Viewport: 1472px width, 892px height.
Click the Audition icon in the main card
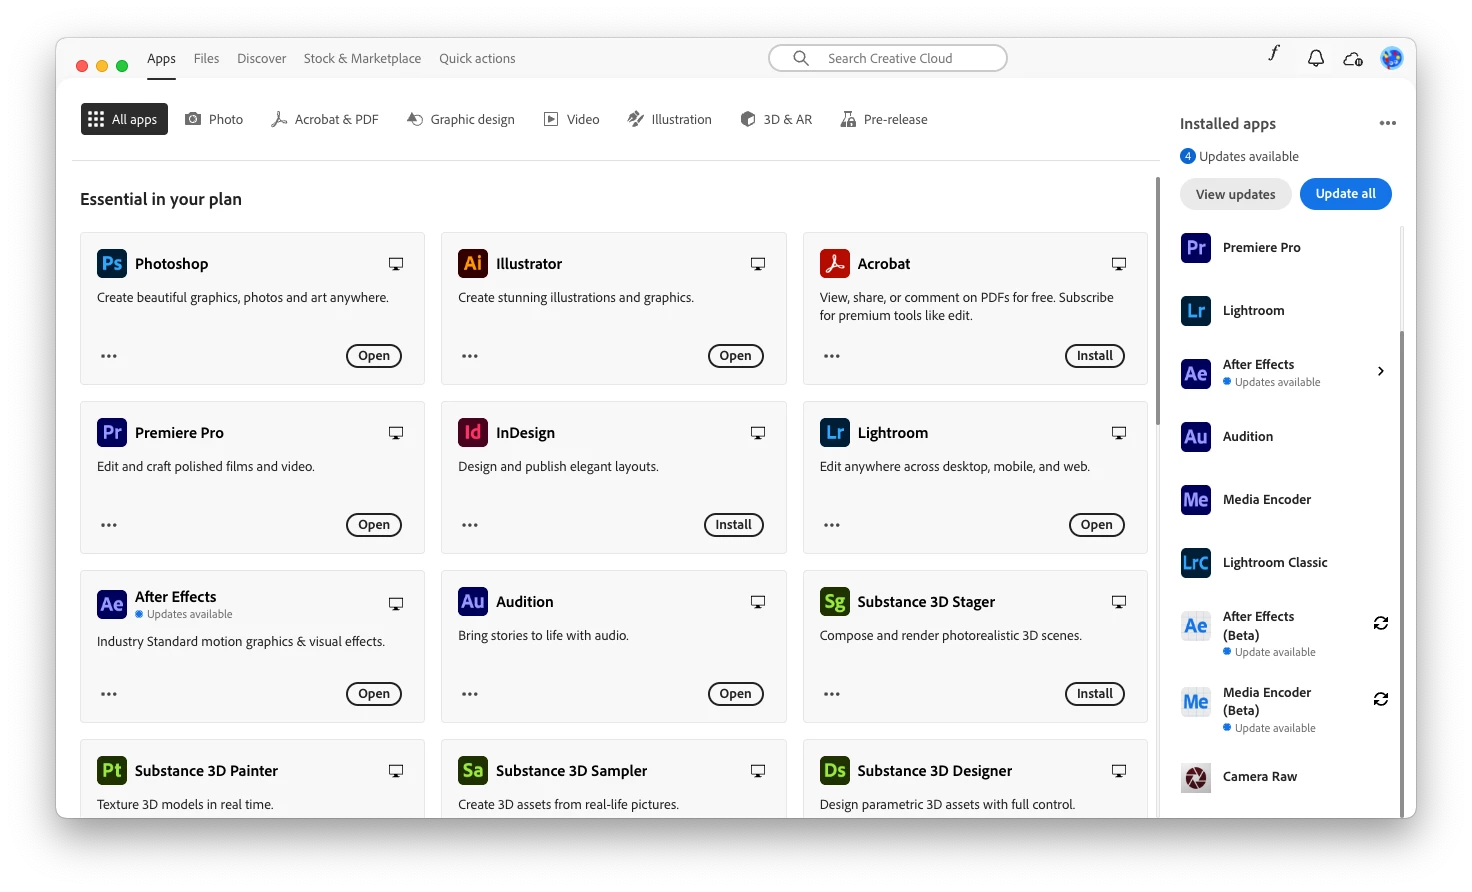point(473,601)
